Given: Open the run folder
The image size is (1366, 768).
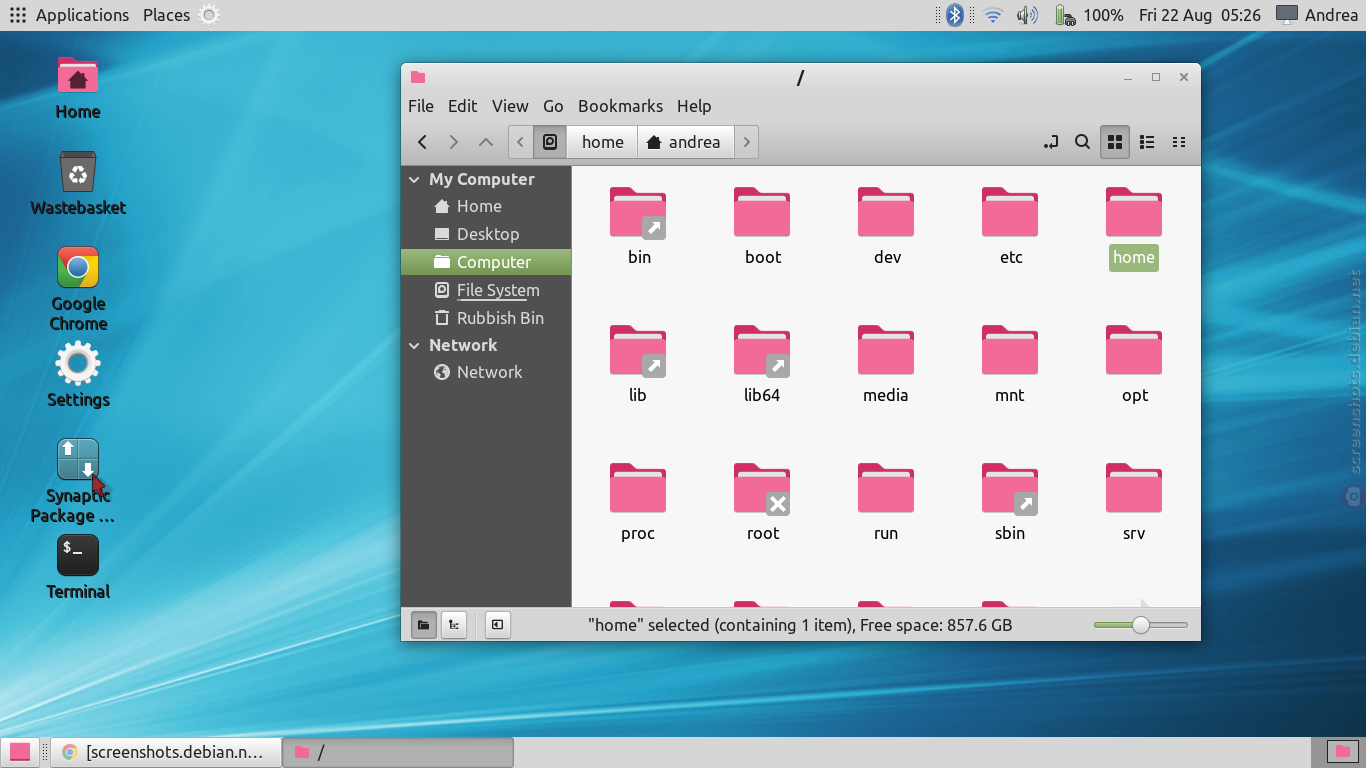Looking at the screenshot, I should tap(886, 490).
